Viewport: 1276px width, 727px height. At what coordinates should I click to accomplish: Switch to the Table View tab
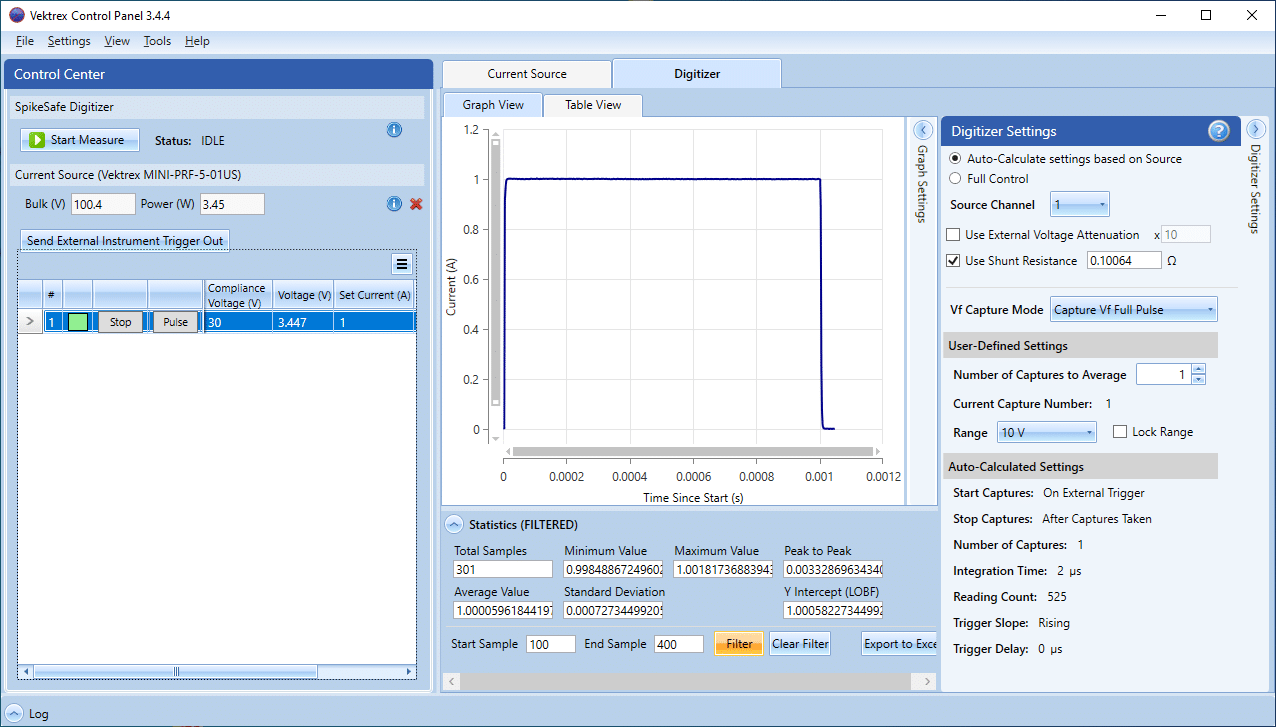point(591,104)
